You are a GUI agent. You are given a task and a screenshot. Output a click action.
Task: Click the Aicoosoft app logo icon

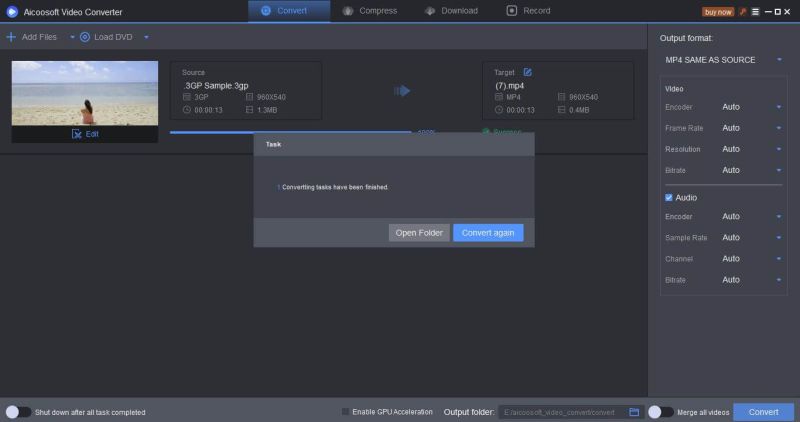[x=12, y=11]
